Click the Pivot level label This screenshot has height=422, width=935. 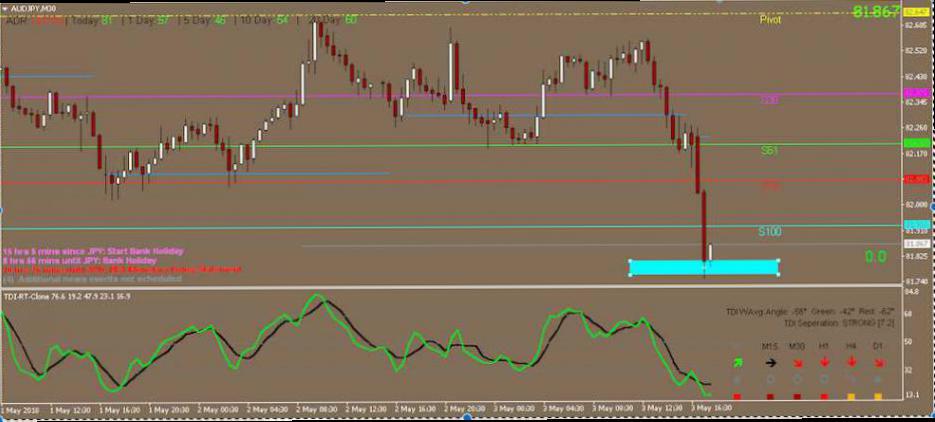click(770, 19)
